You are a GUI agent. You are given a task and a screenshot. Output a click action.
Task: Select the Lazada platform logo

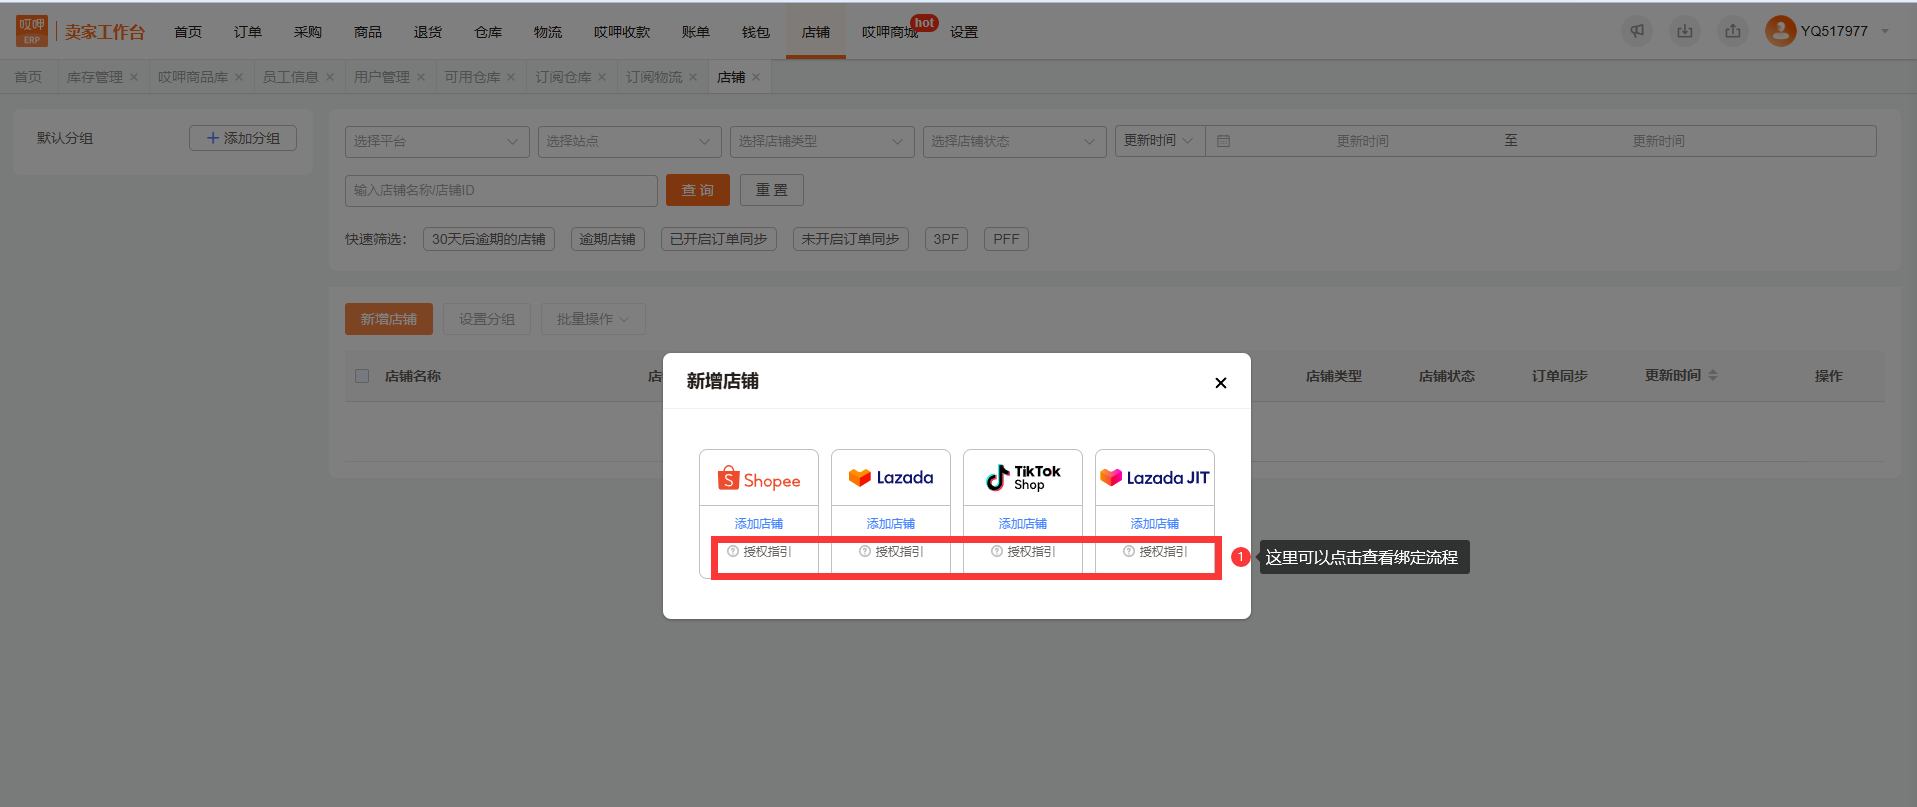(891, 478)
